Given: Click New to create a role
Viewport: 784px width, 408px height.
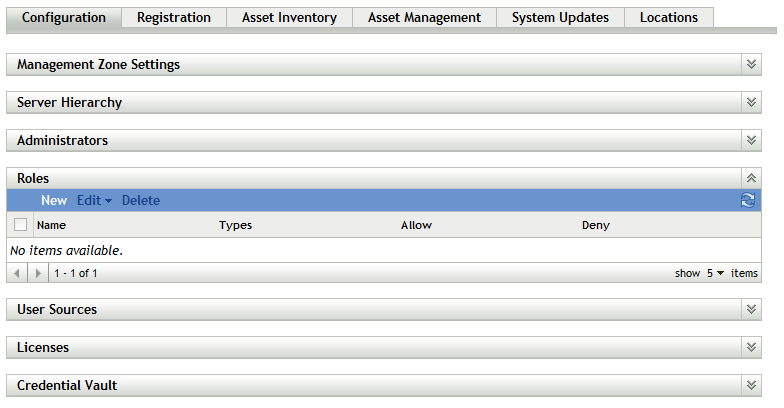Looking at the screenshot, I should (54, 201).
